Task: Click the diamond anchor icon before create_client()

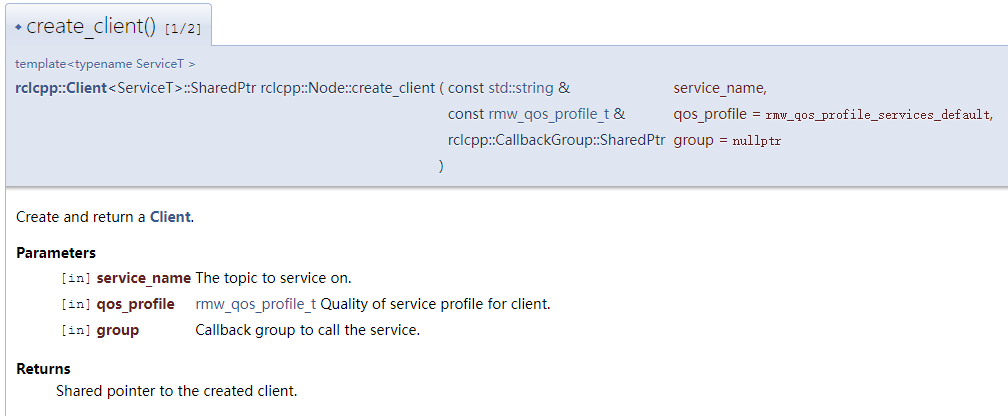Action: (18, 27)
